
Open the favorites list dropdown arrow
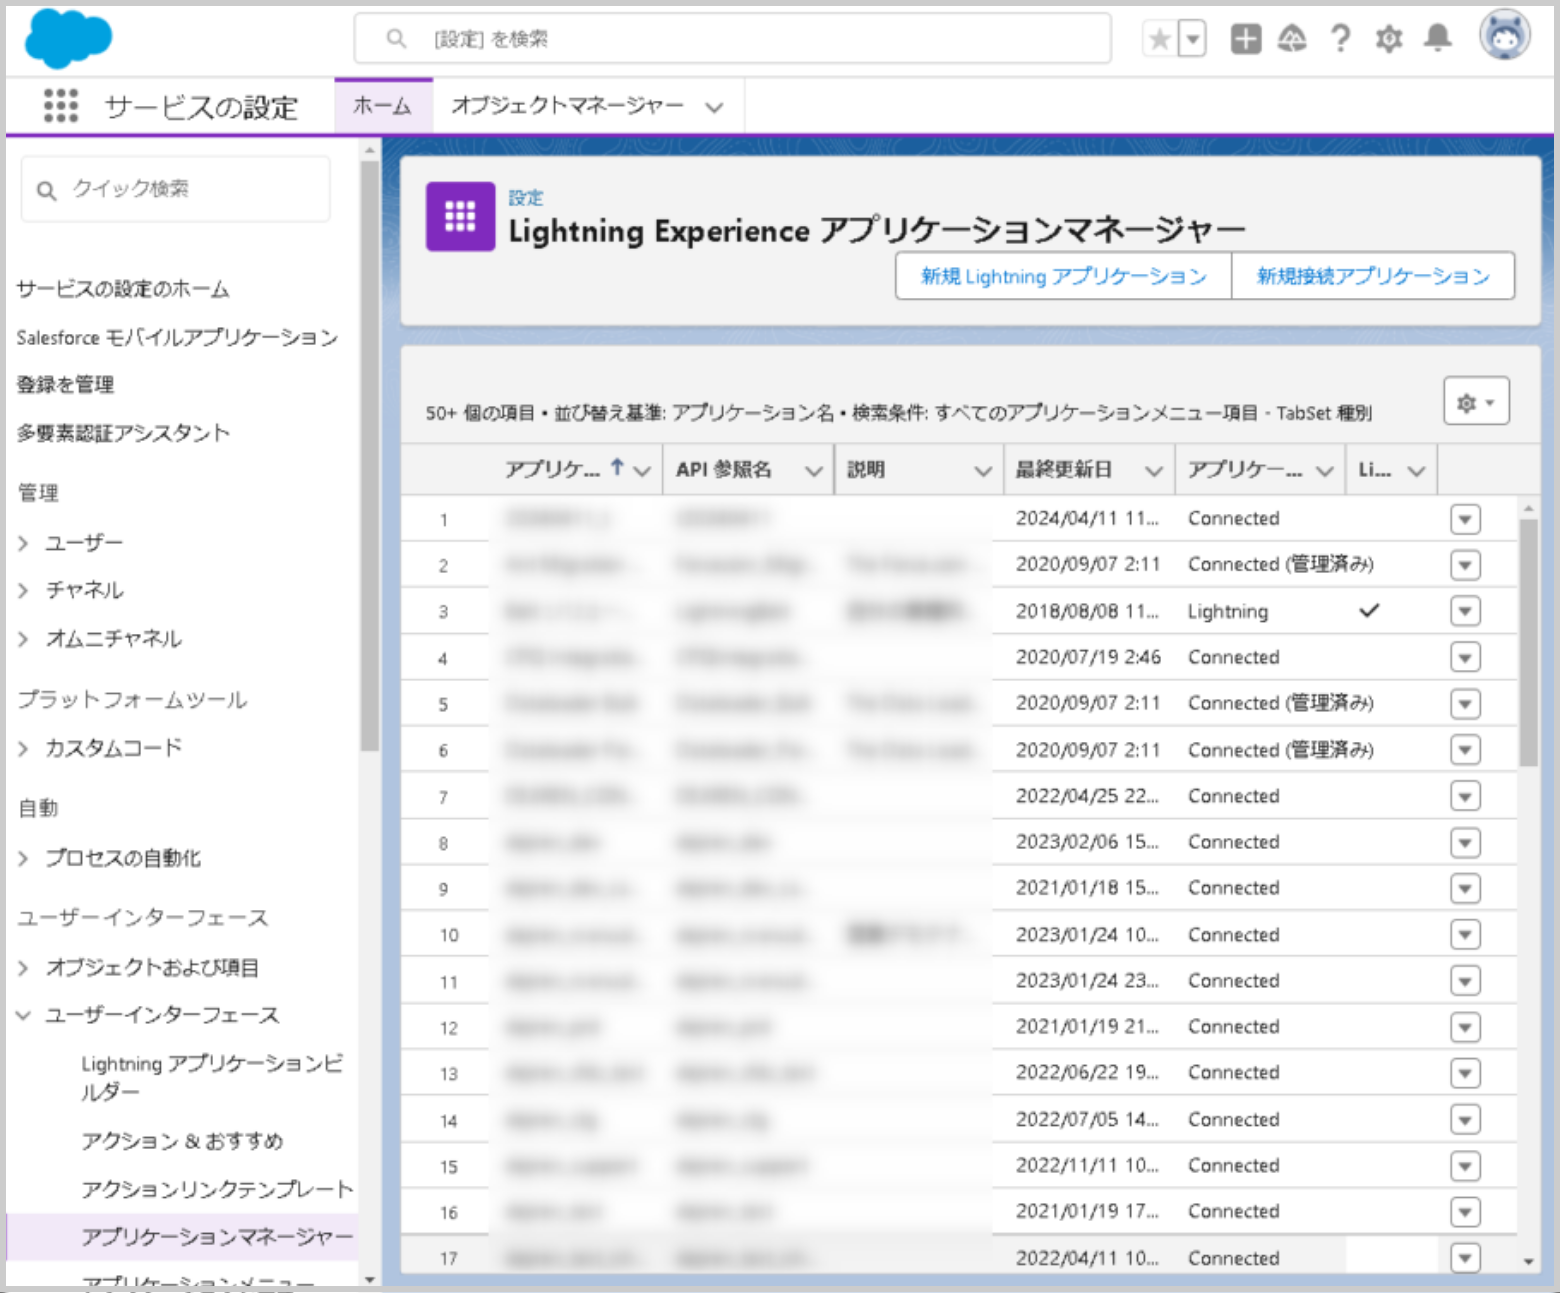point(1192,39)
